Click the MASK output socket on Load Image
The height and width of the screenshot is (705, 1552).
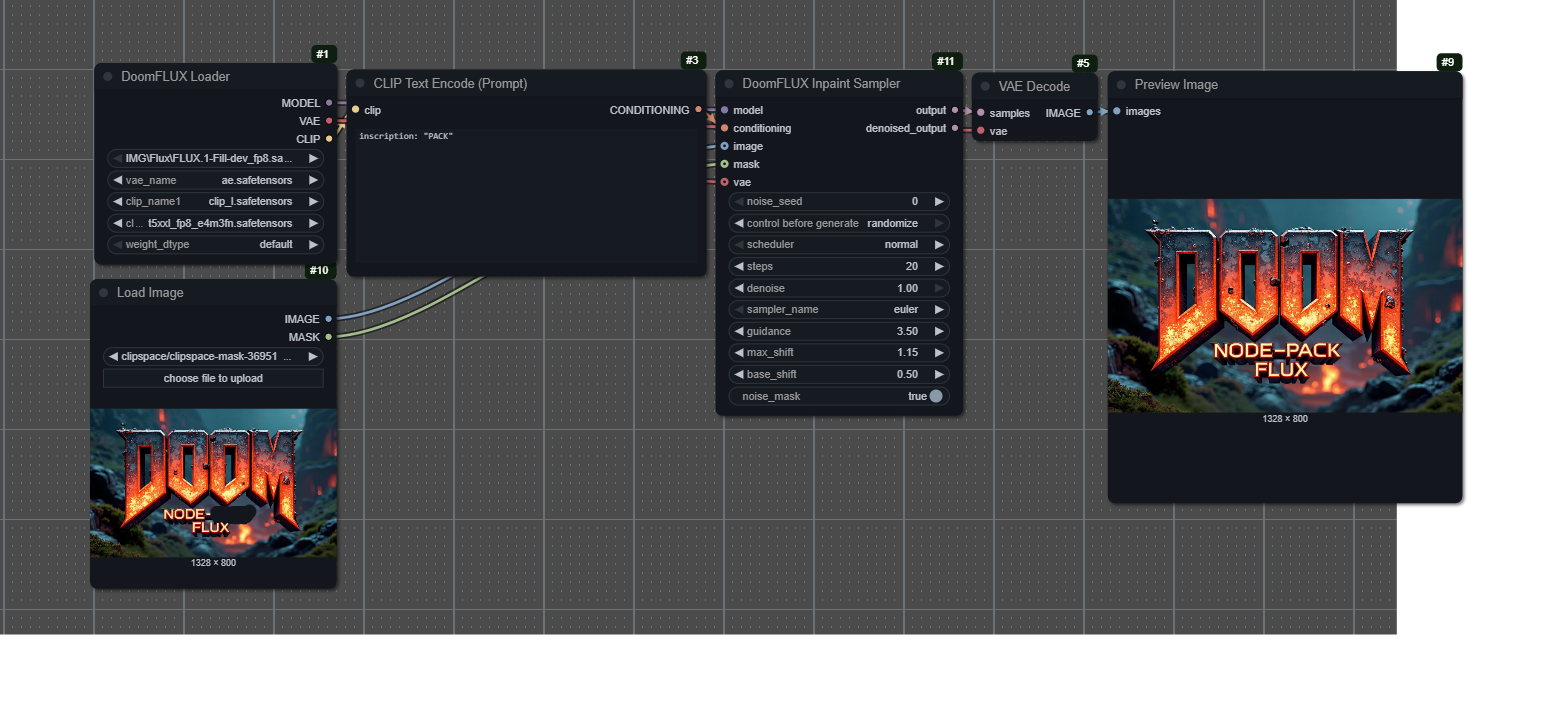pos(329,337)
